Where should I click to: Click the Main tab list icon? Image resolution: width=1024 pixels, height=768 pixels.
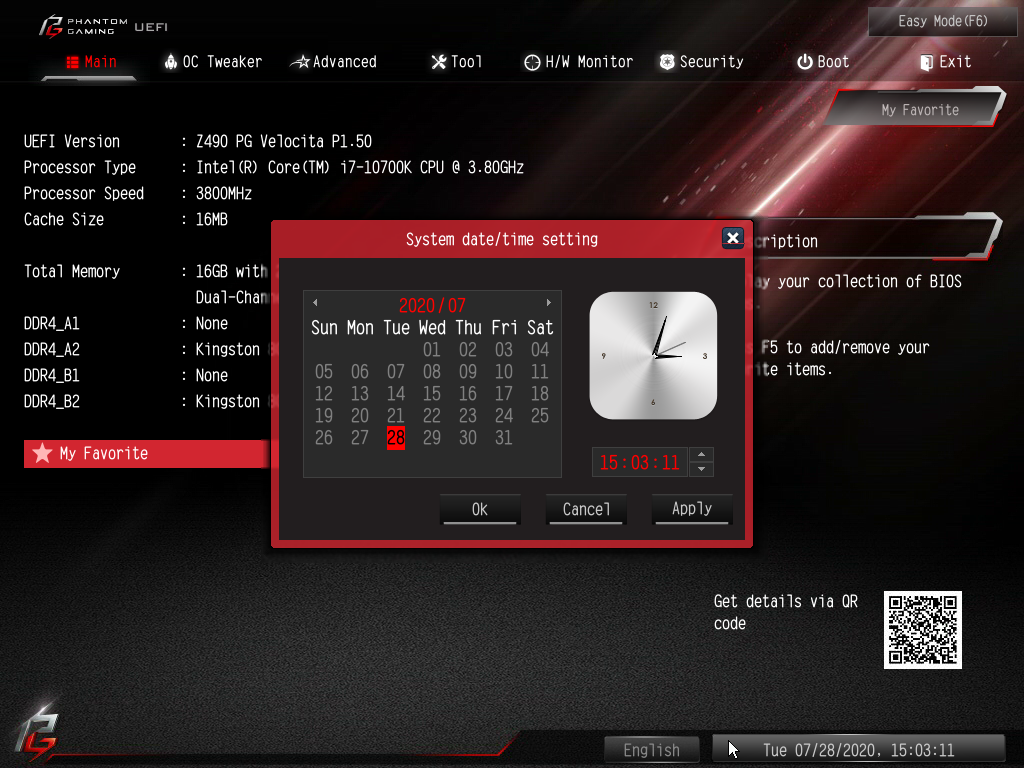click(72, 62)
